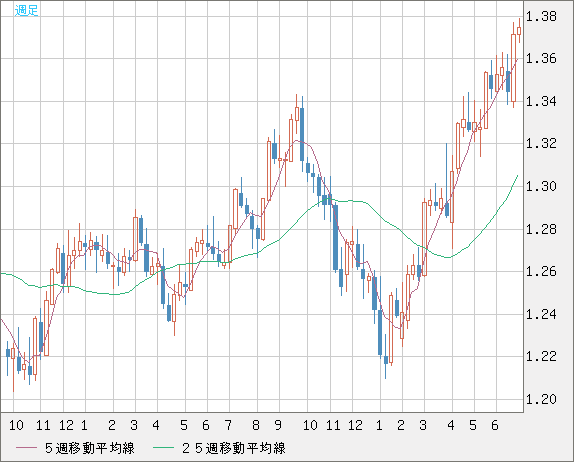Click the 1.36 price axis label

[541, 59]
